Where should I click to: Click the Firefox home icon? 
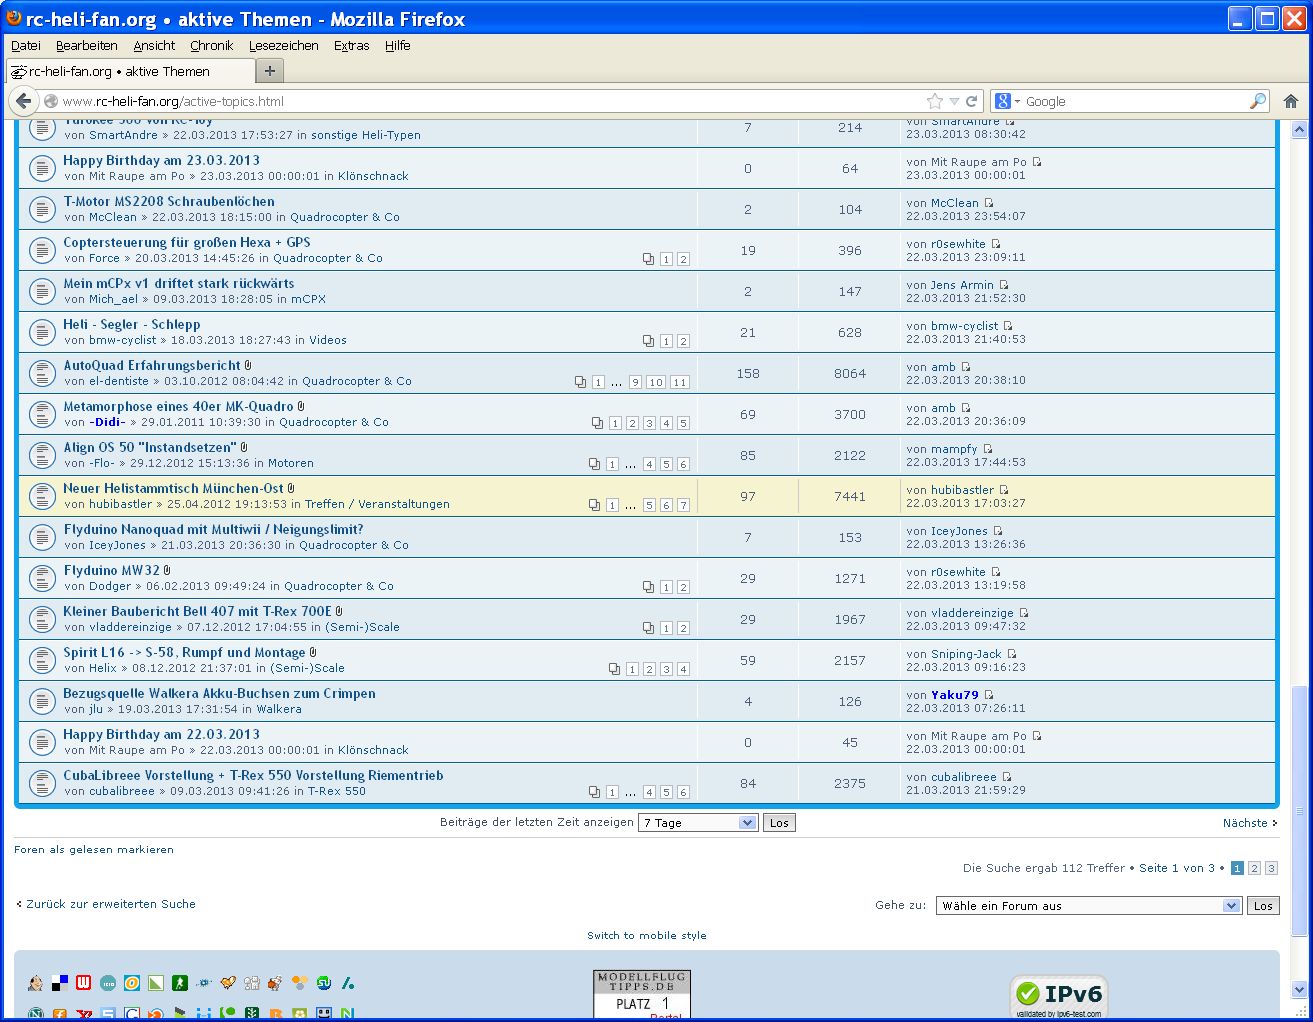1290,101
